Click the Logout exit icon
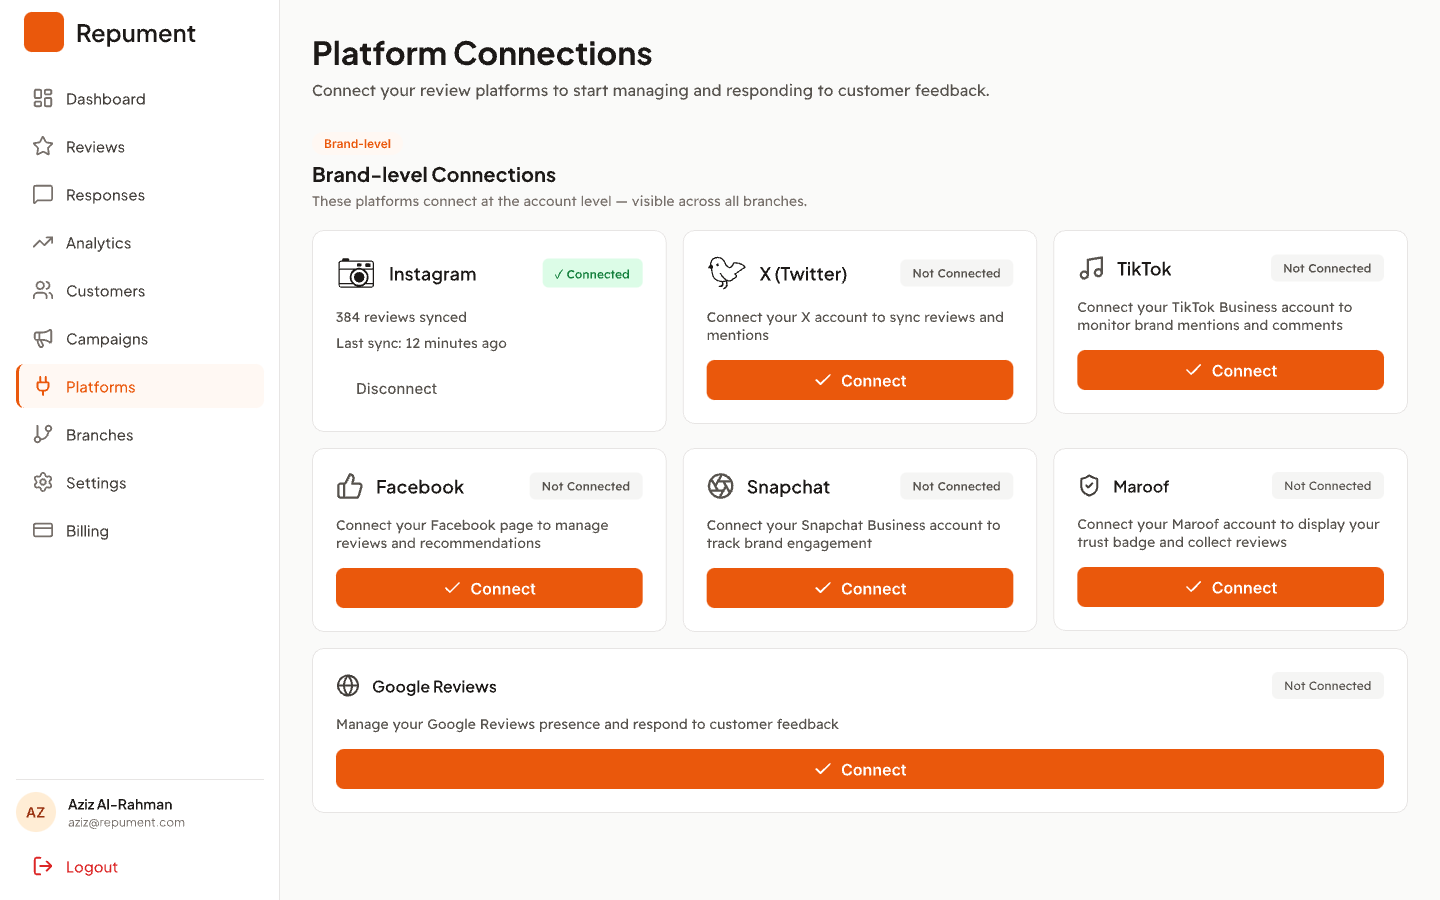This screenshot has width=1440, height=900. [x=43, y=866]
